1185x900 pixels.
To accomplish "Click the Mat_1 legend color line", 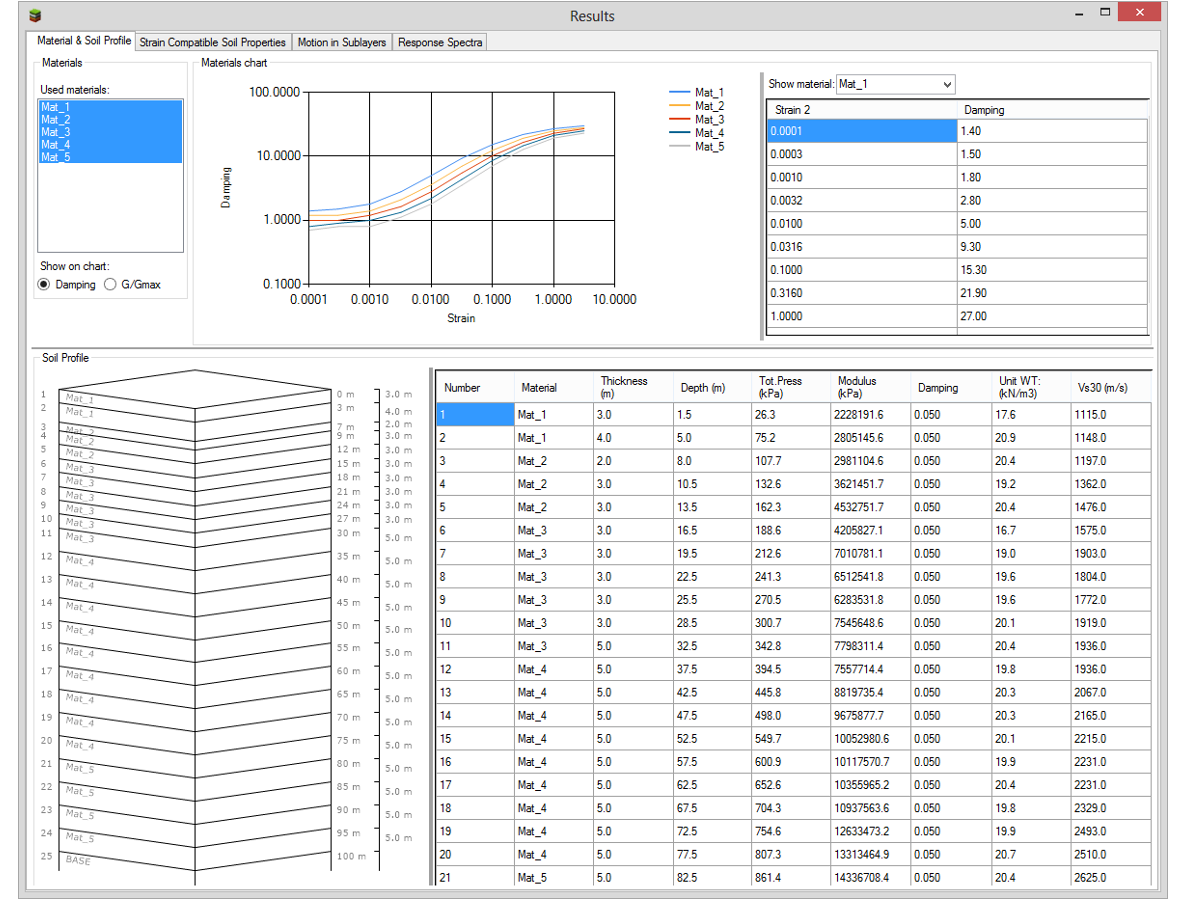I will (680, 92).
